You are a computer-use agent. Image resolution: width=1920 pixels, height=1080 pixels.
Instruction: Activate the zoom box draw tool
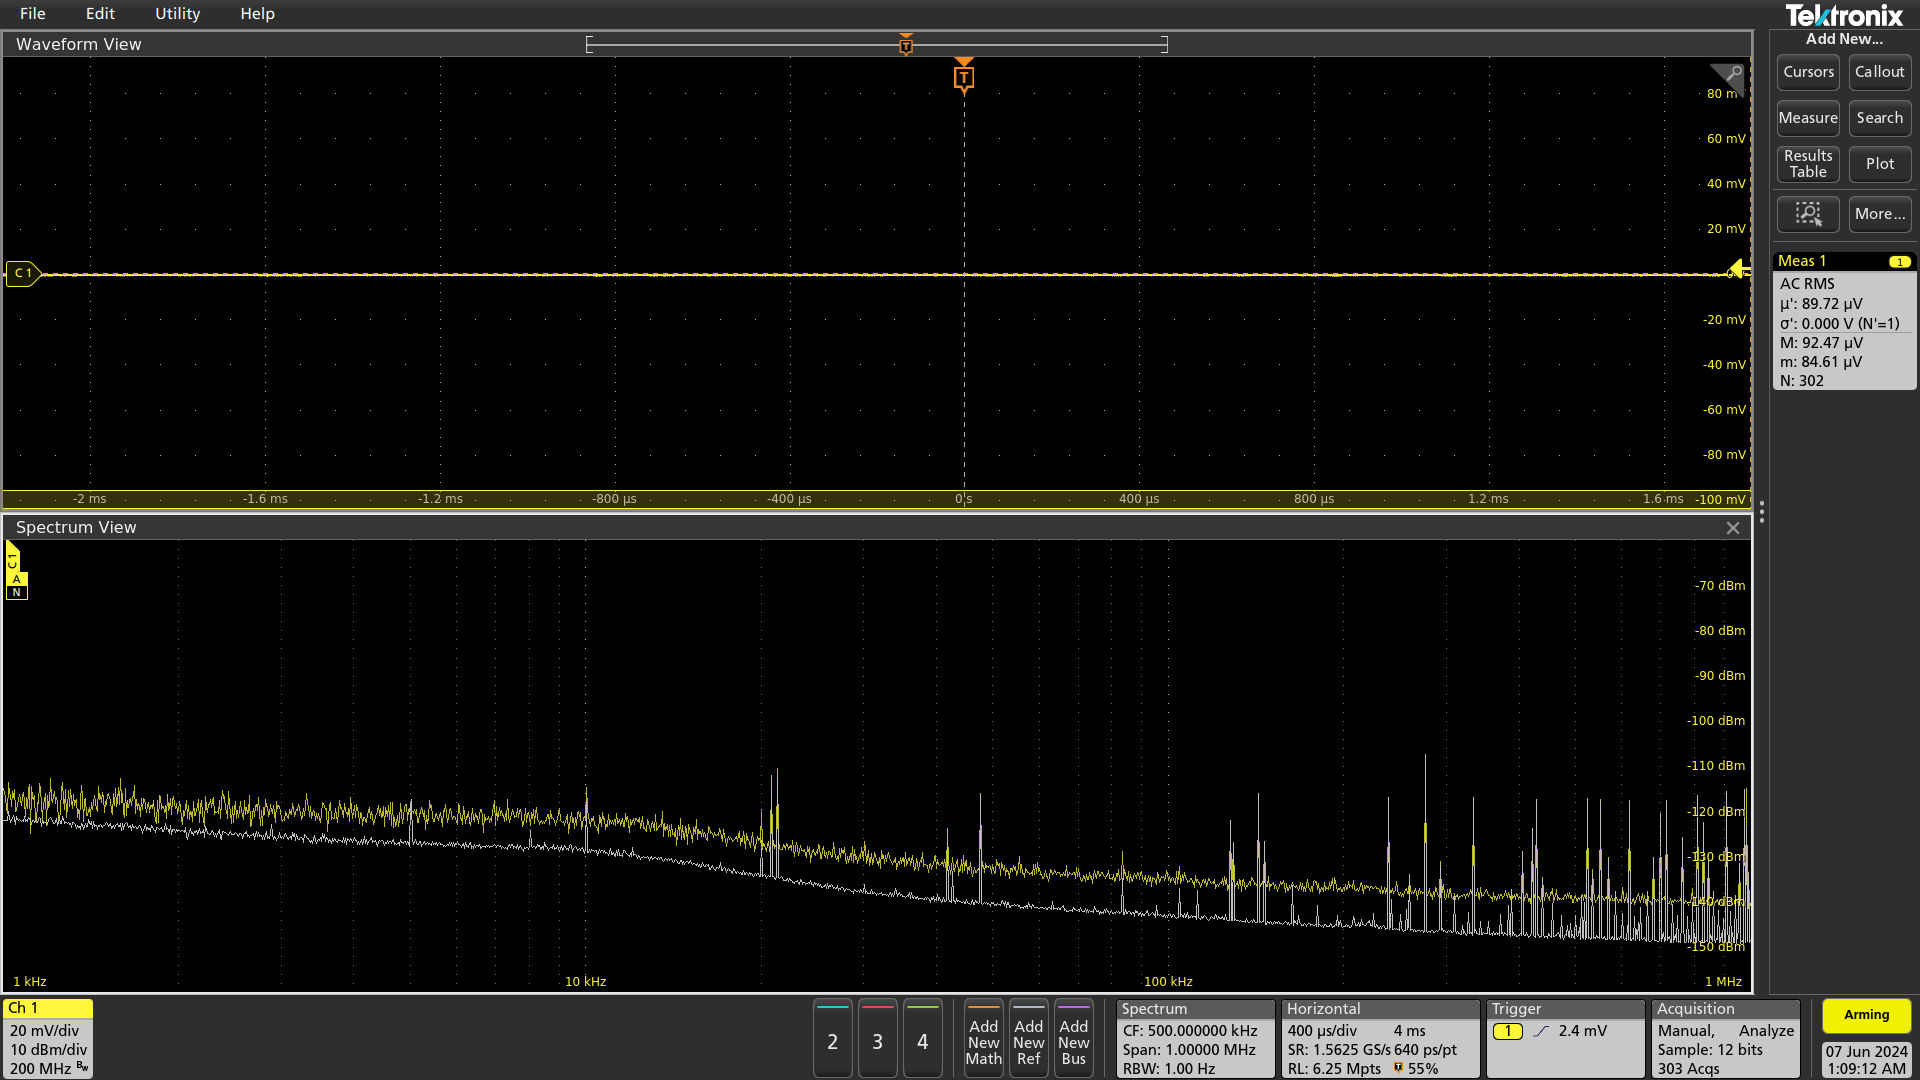(x=1807, y=214)
